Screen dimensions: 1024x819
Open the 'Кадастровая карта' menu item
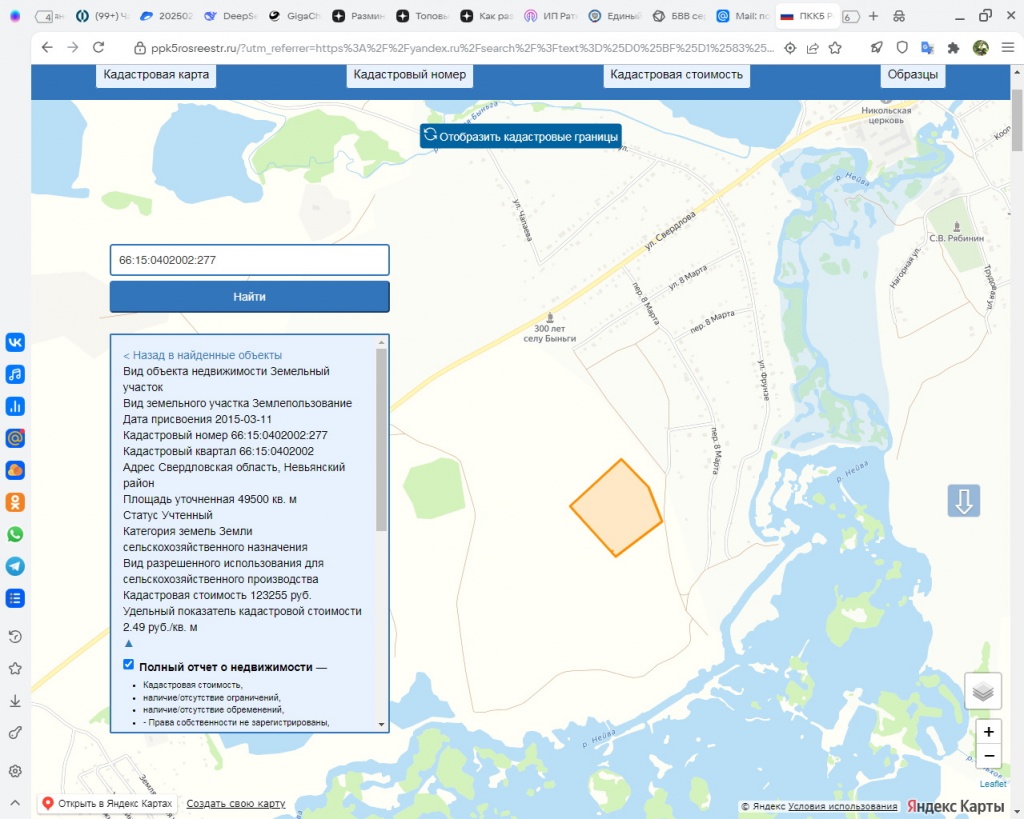(159, 75)
